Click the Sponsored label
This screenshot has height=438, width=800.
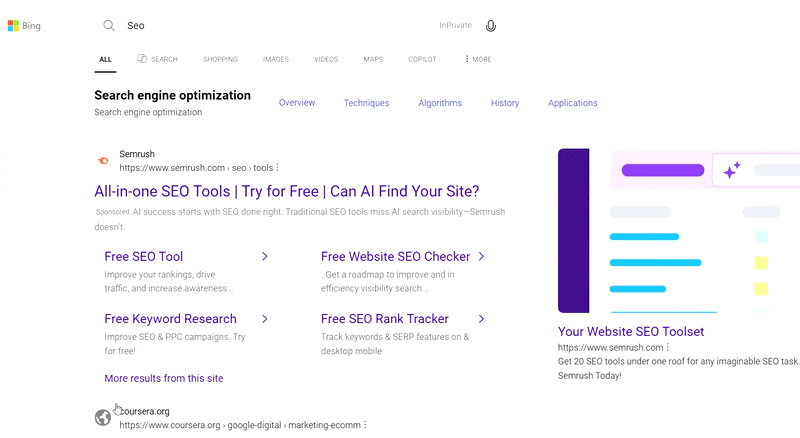112,212
